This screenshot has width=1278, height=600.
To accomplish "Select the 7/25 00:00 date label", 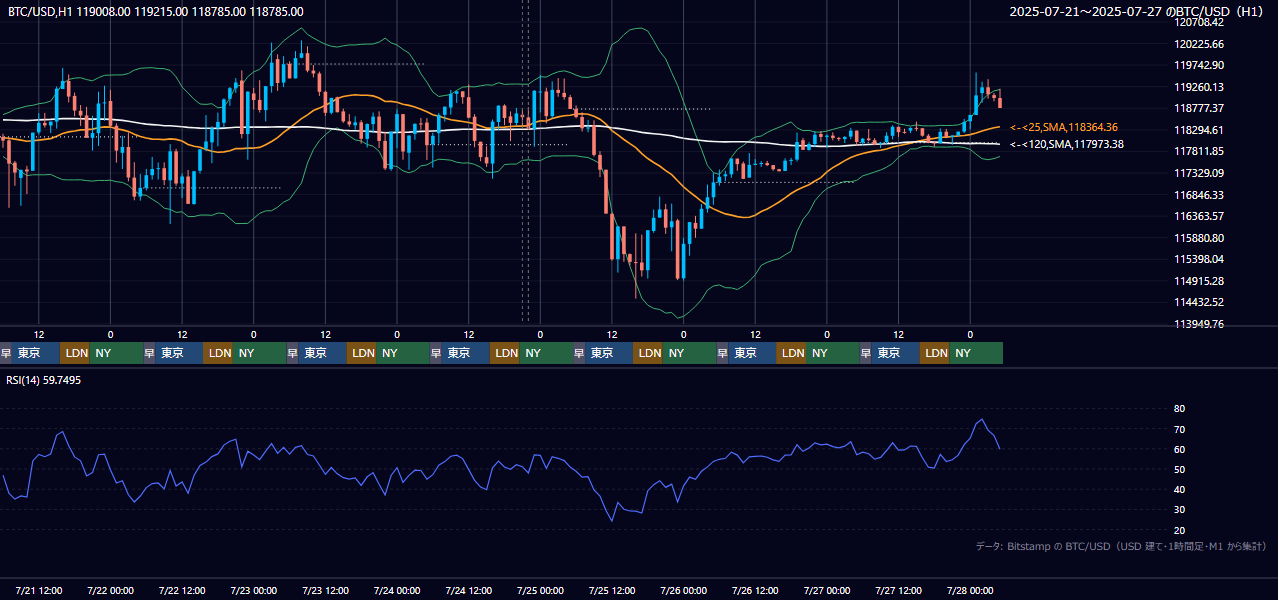I will (x=541, y=590).
